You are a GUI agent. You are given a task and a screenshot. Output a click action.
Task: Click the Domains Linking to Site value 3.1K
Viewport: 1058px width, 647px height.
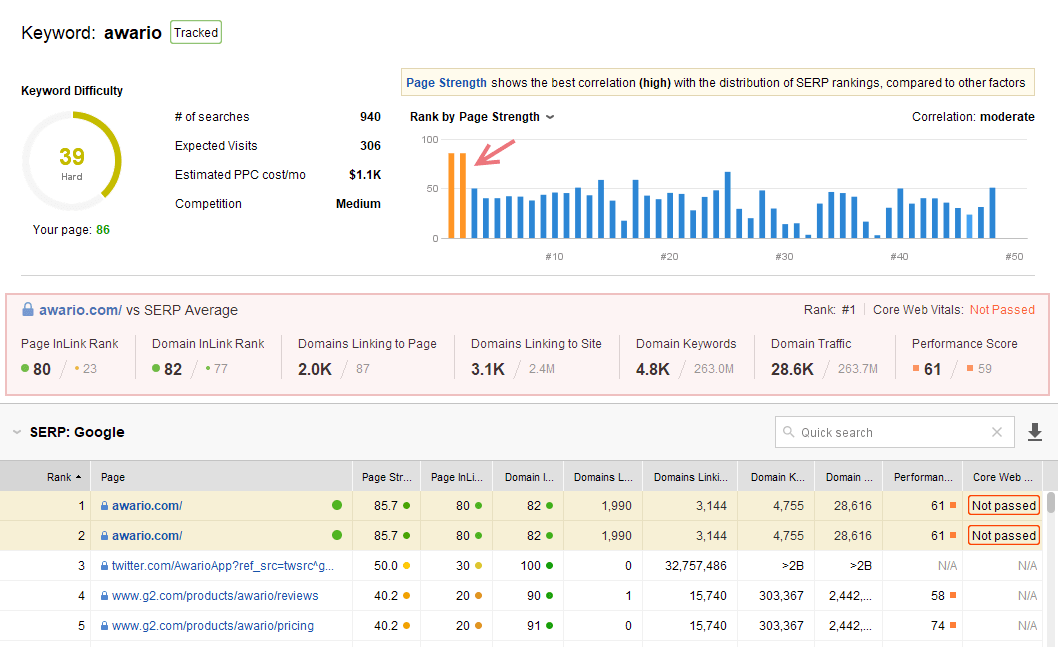(488, 369)
